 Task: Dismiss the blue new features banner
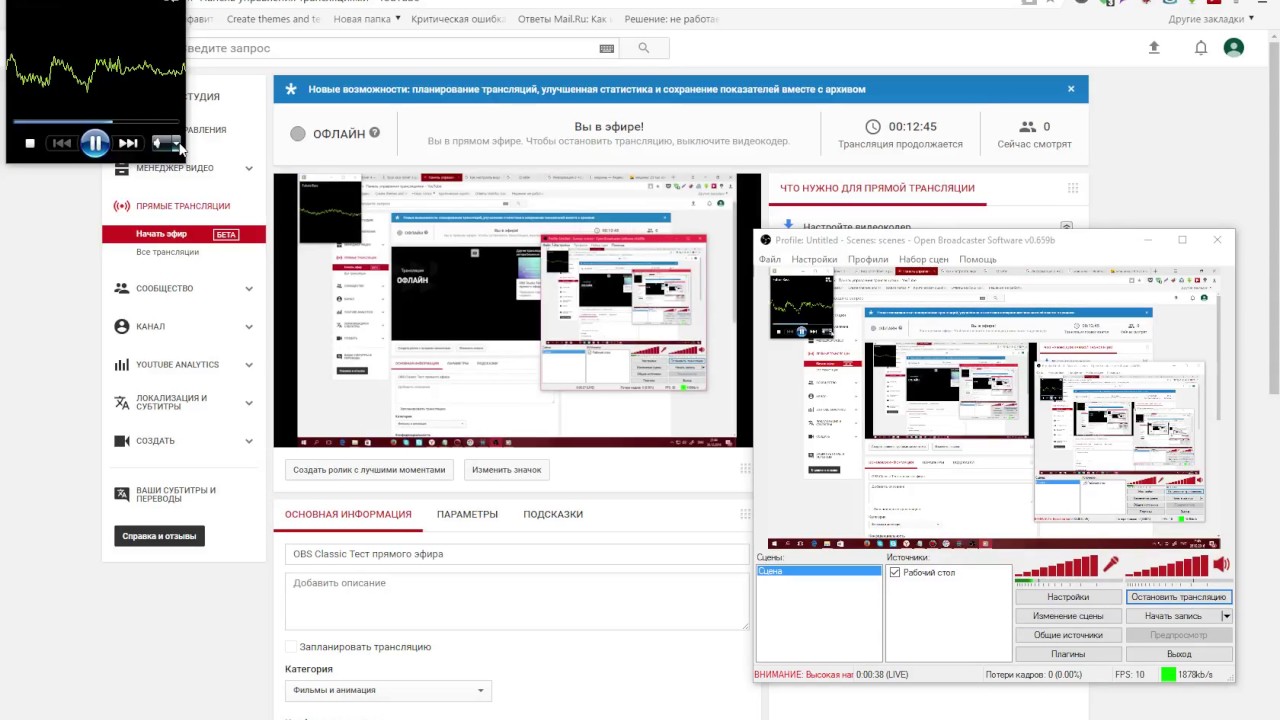tap(1071, 89)
